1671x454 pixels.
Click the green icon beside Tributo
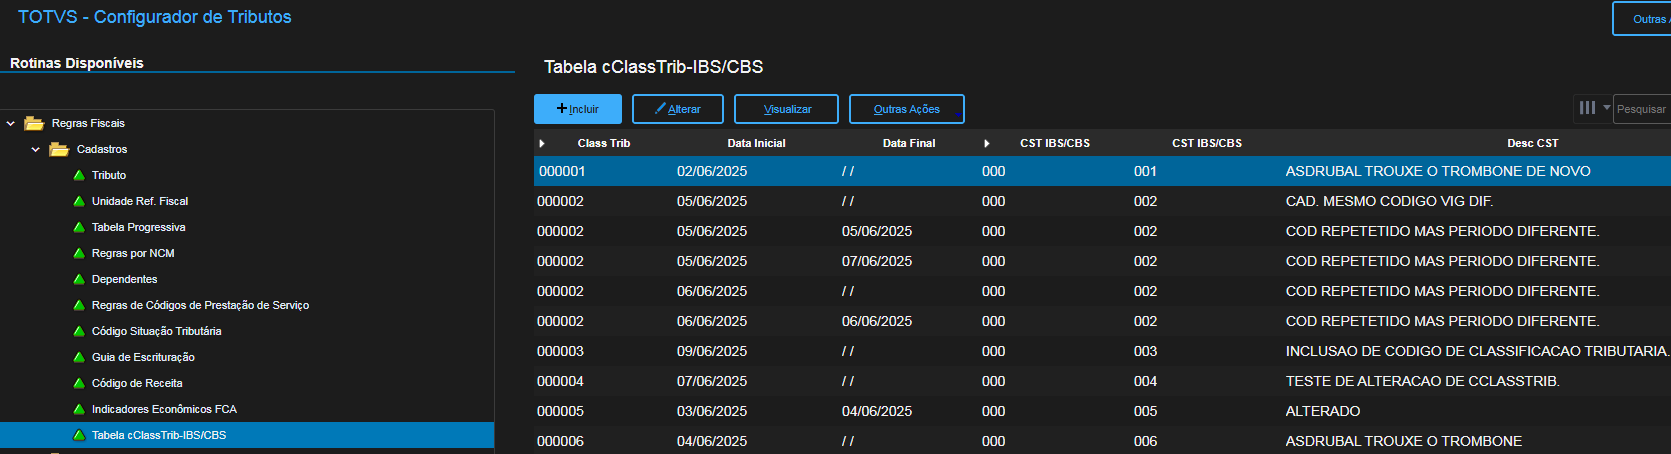pyautogui.click(x=79, y=175)
